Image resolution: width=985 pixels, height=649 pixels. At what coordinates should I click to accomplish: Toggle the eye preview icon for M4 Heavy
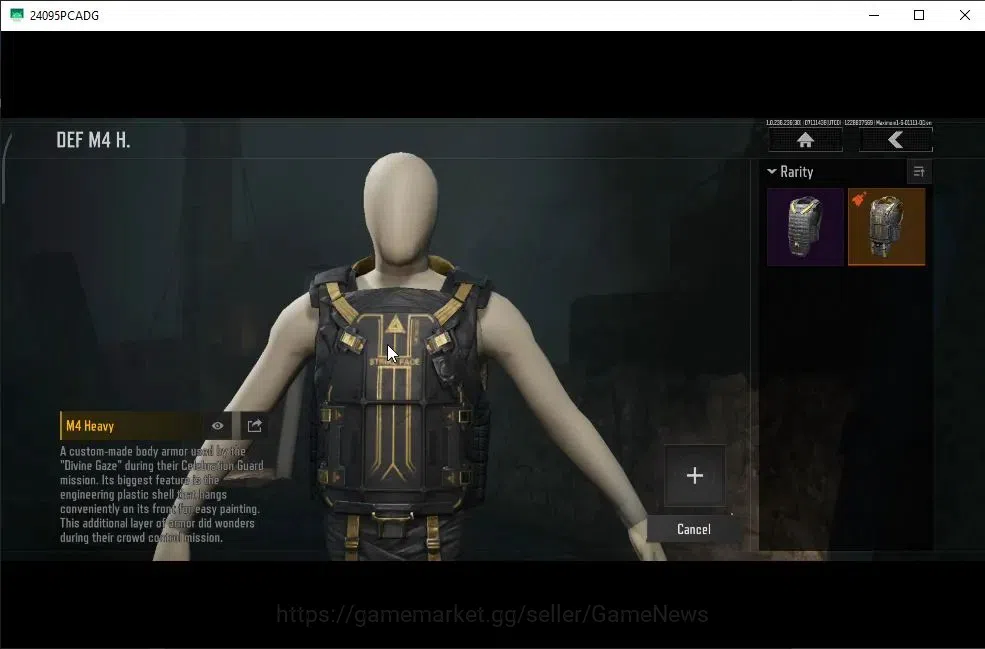[217, 426]
